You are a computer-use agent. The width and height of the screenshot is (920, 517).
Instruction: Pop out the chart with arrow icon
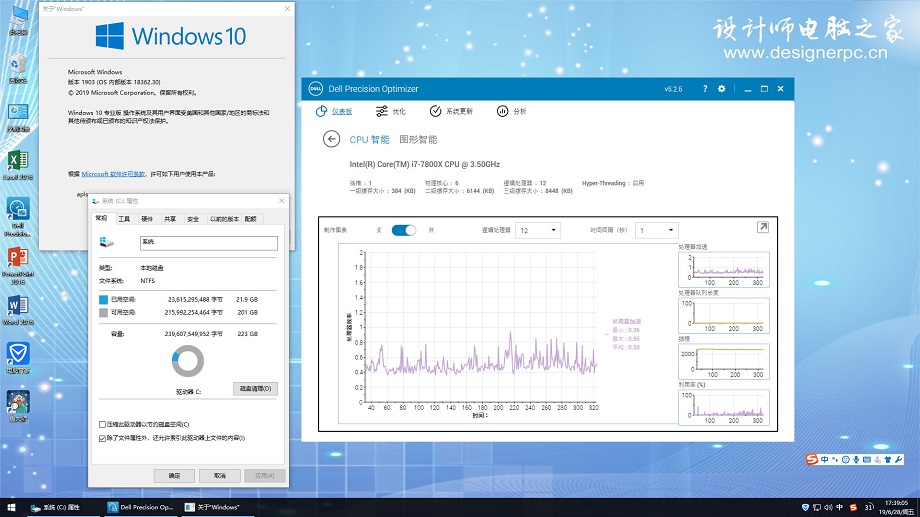[763, 227]
